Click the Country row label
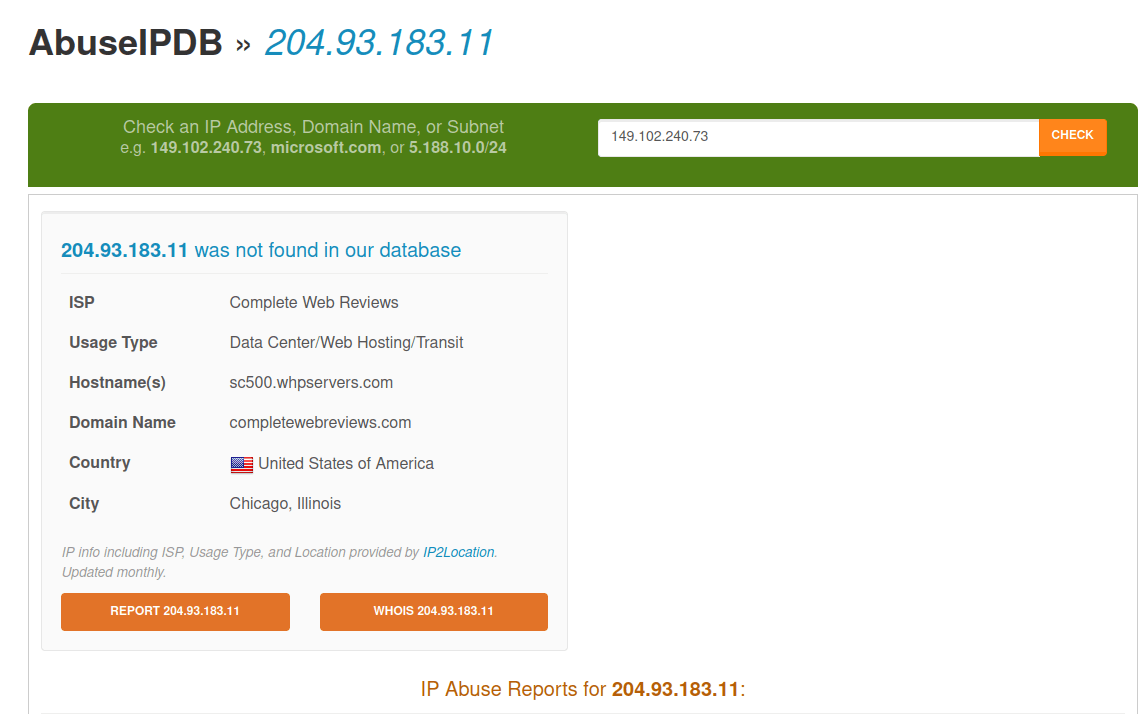The image size is (1138, 714). pyautogui.click(x=100, y=463)
